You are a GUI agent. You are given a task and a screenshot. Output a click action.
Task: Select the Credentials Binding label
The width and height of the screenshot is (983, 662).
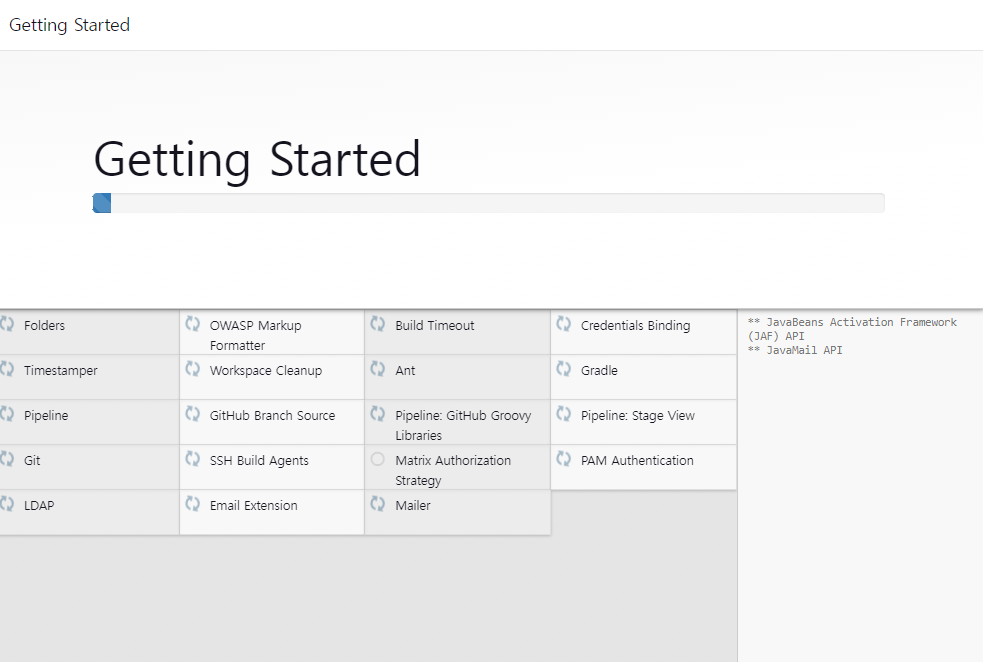[x=635, y=325]
